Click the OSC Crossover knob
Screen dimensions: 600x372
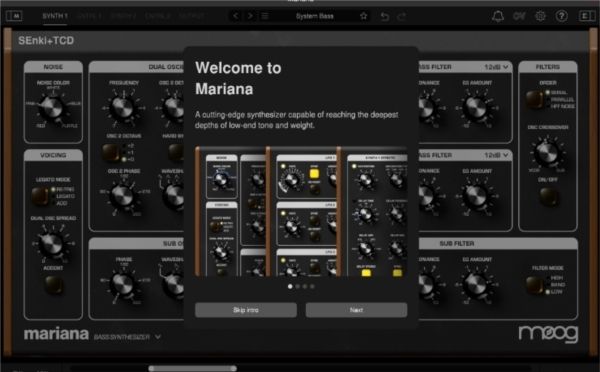tap(547, 152)
